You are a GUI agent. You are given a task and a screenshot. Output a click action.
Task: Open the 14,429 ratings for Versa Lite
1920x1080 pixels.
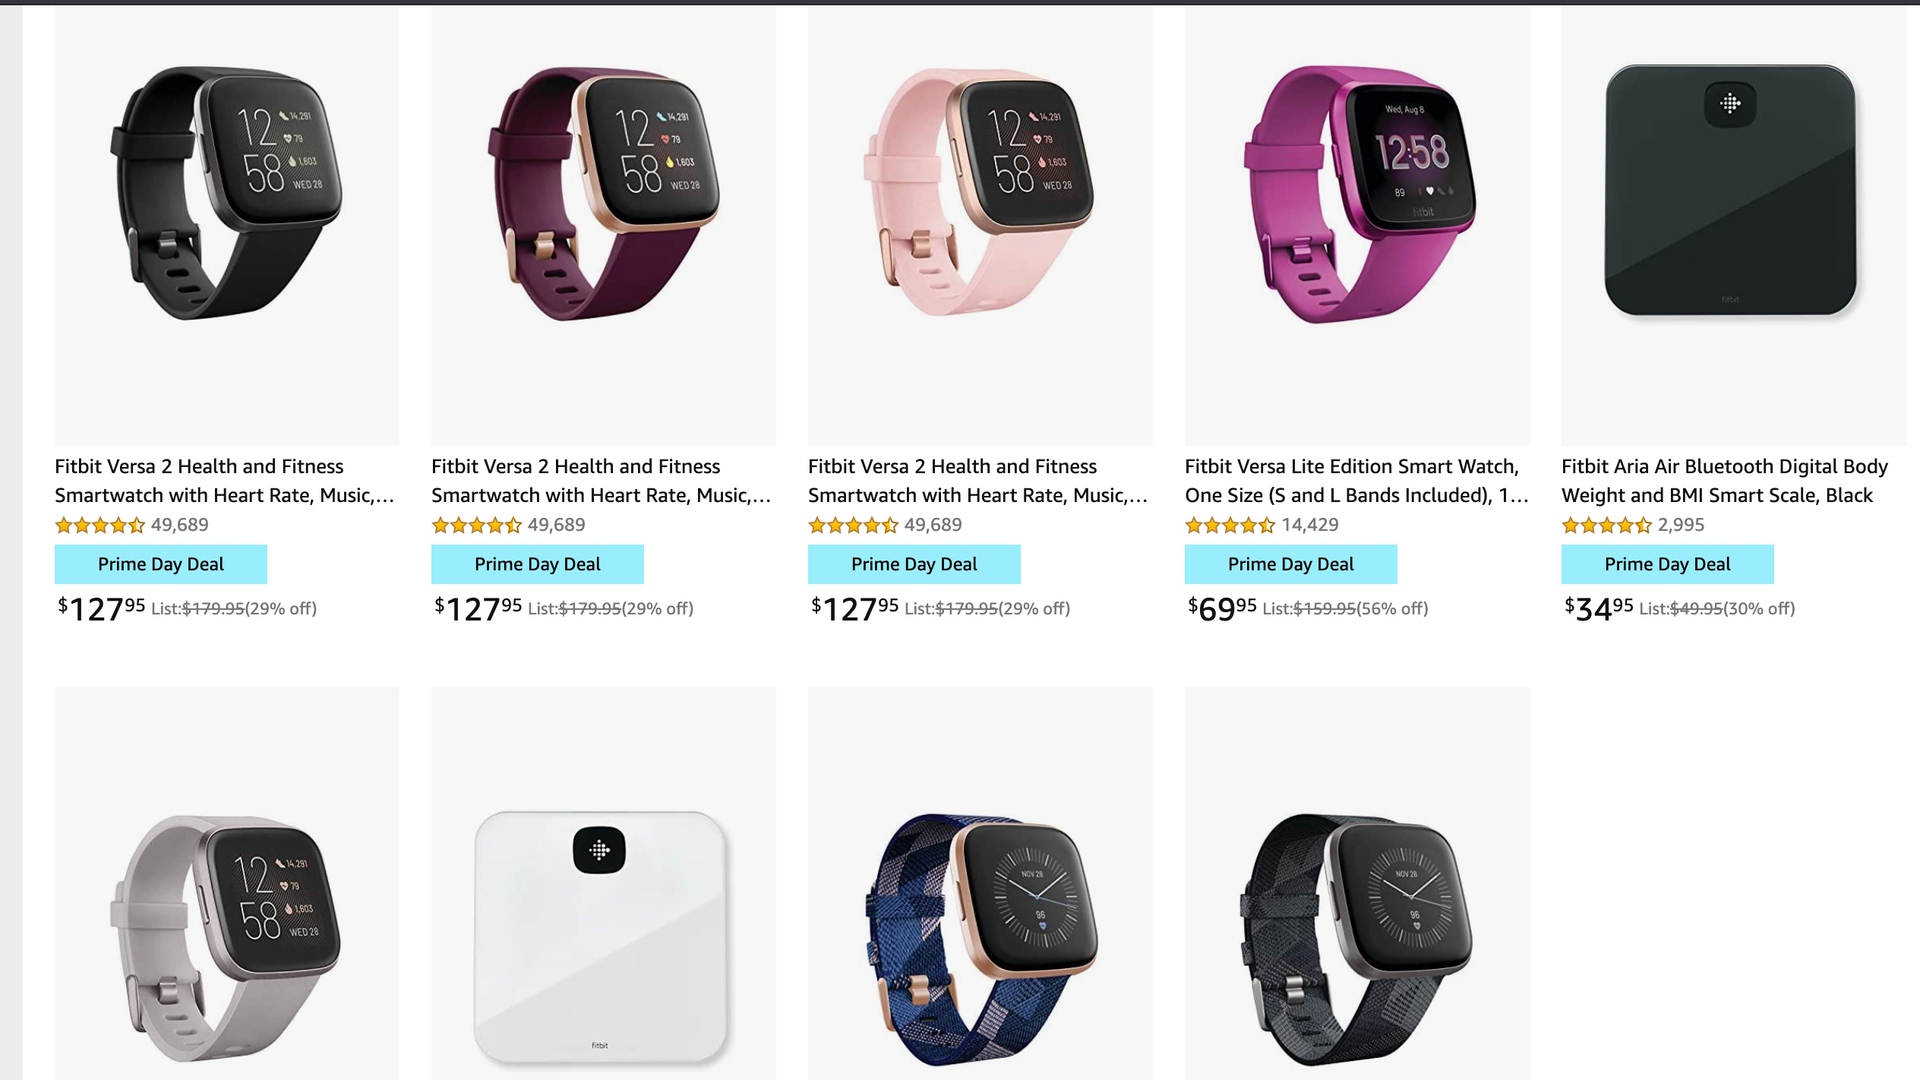[1310, 524]
